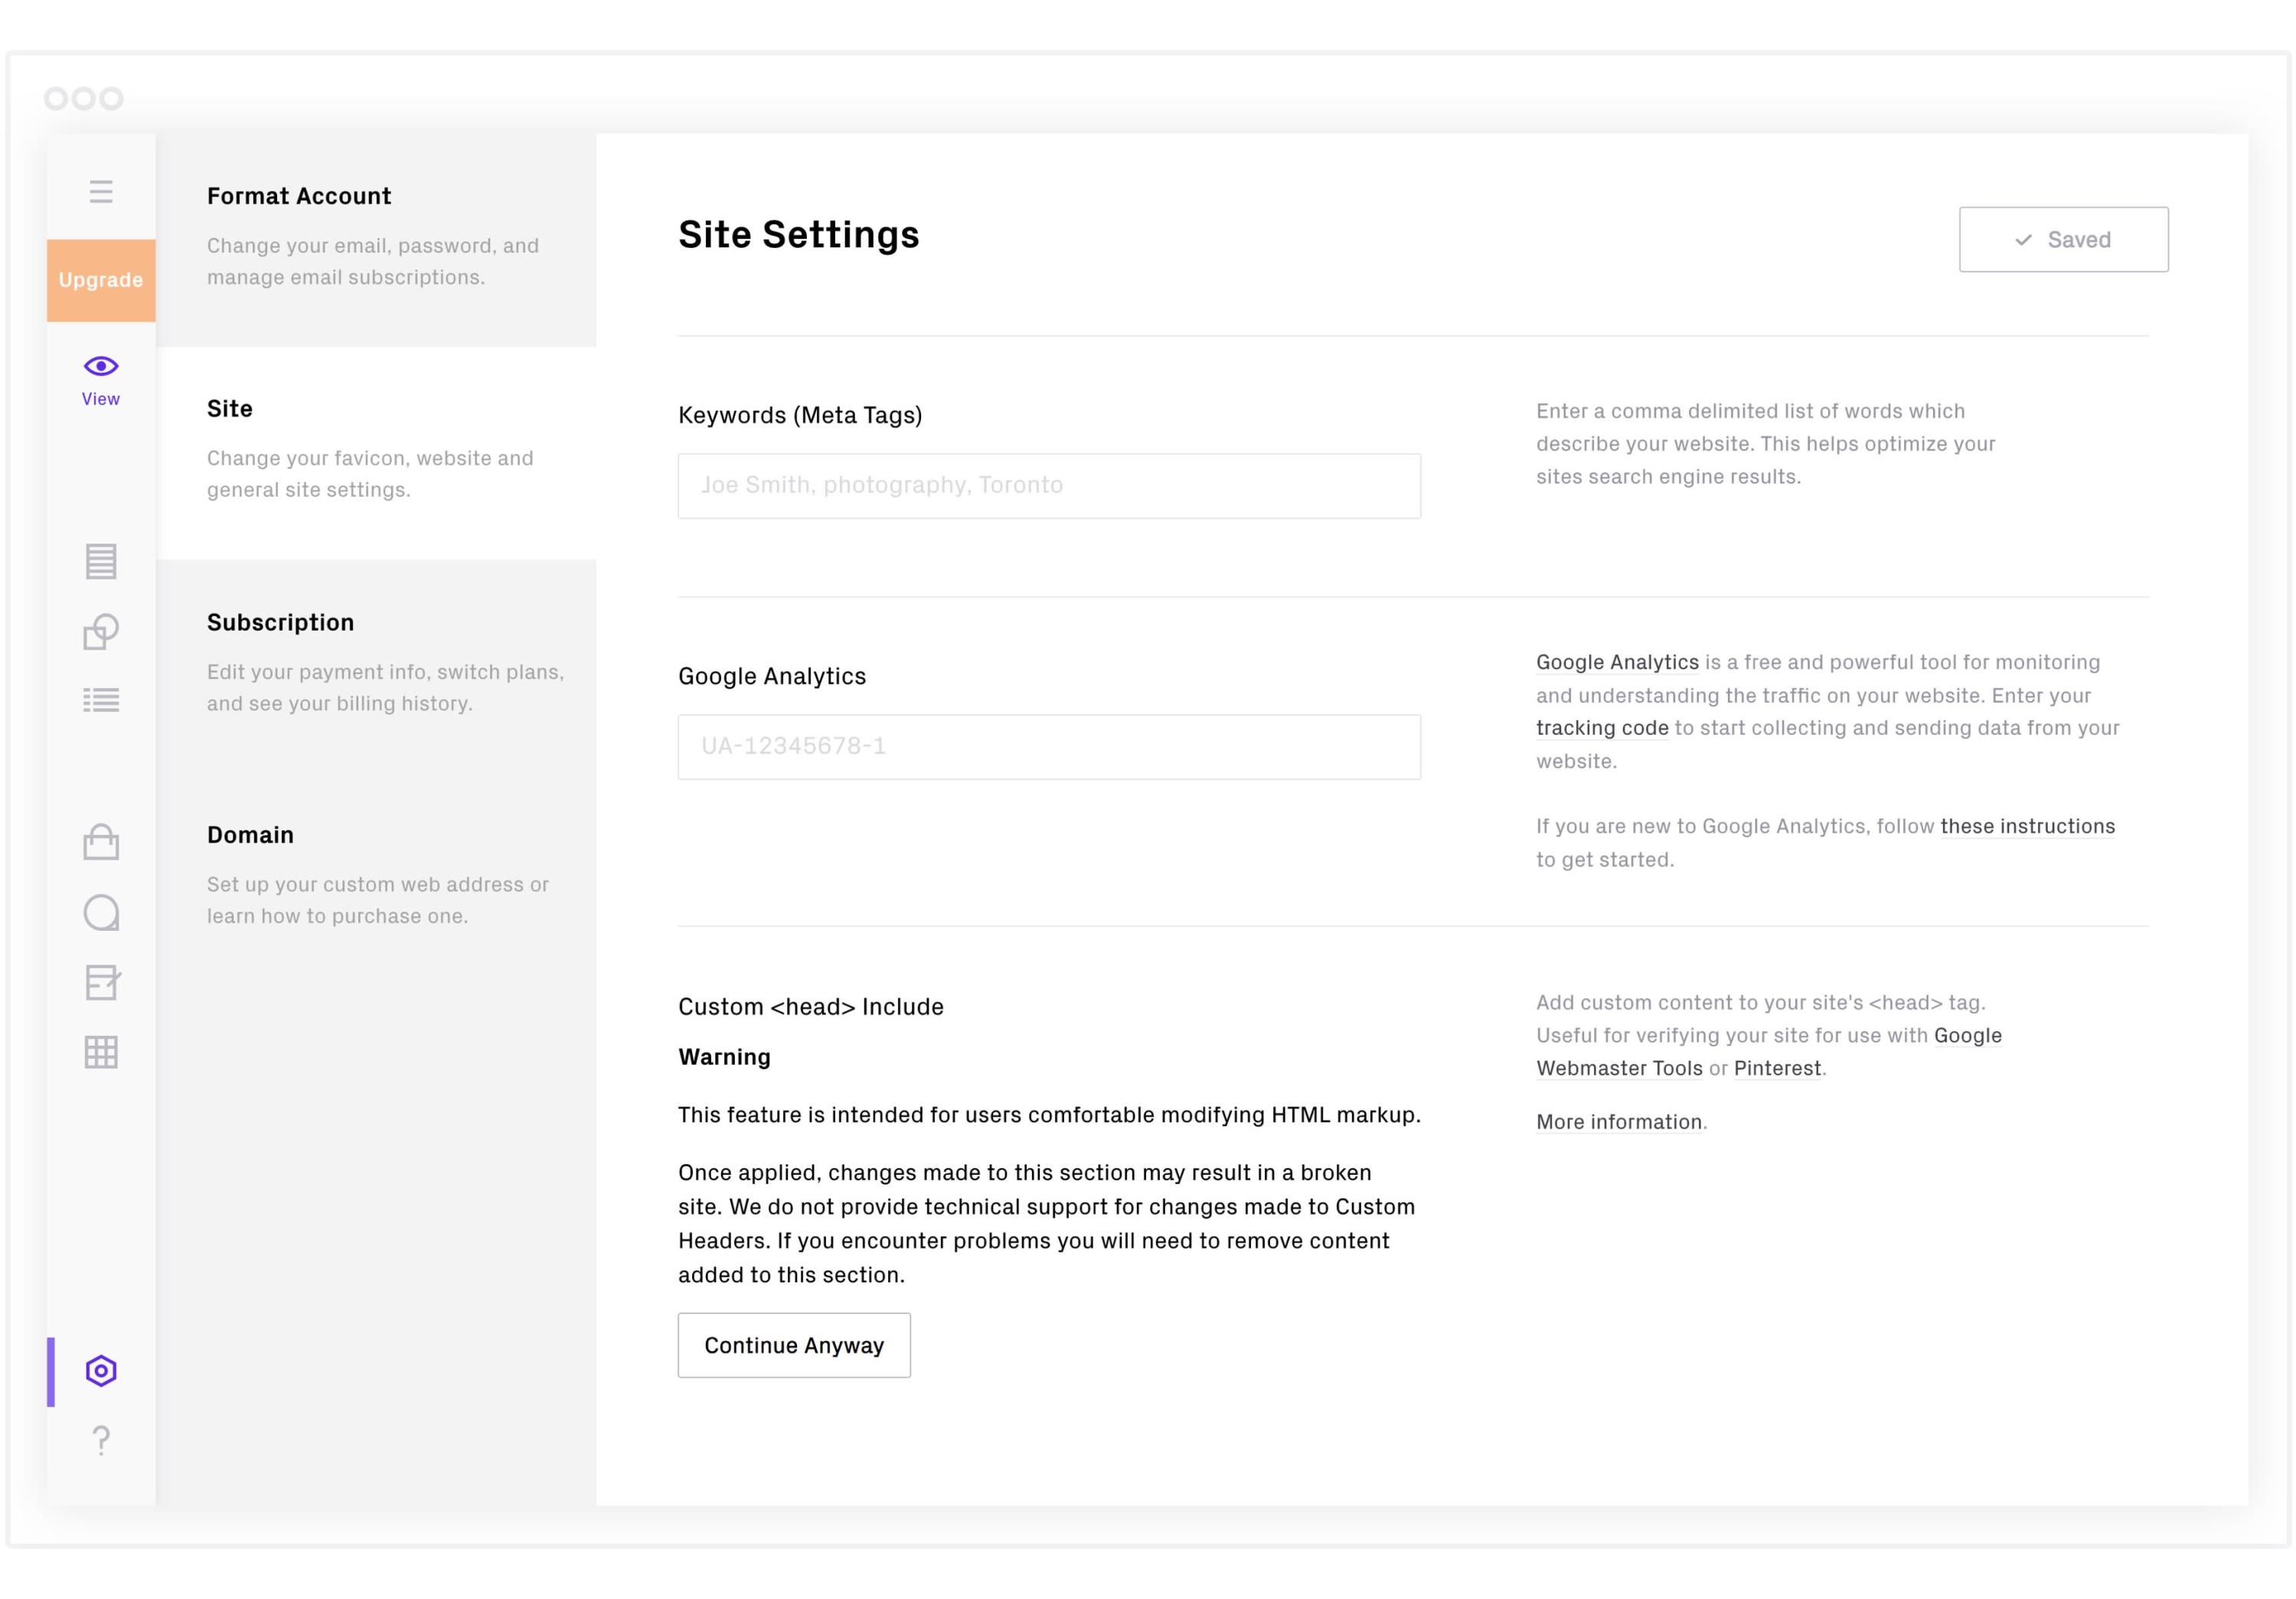The image size is (2296, 1599).
Task: Click the chat/message icon in sidebar
Action: tap(101, 912)
